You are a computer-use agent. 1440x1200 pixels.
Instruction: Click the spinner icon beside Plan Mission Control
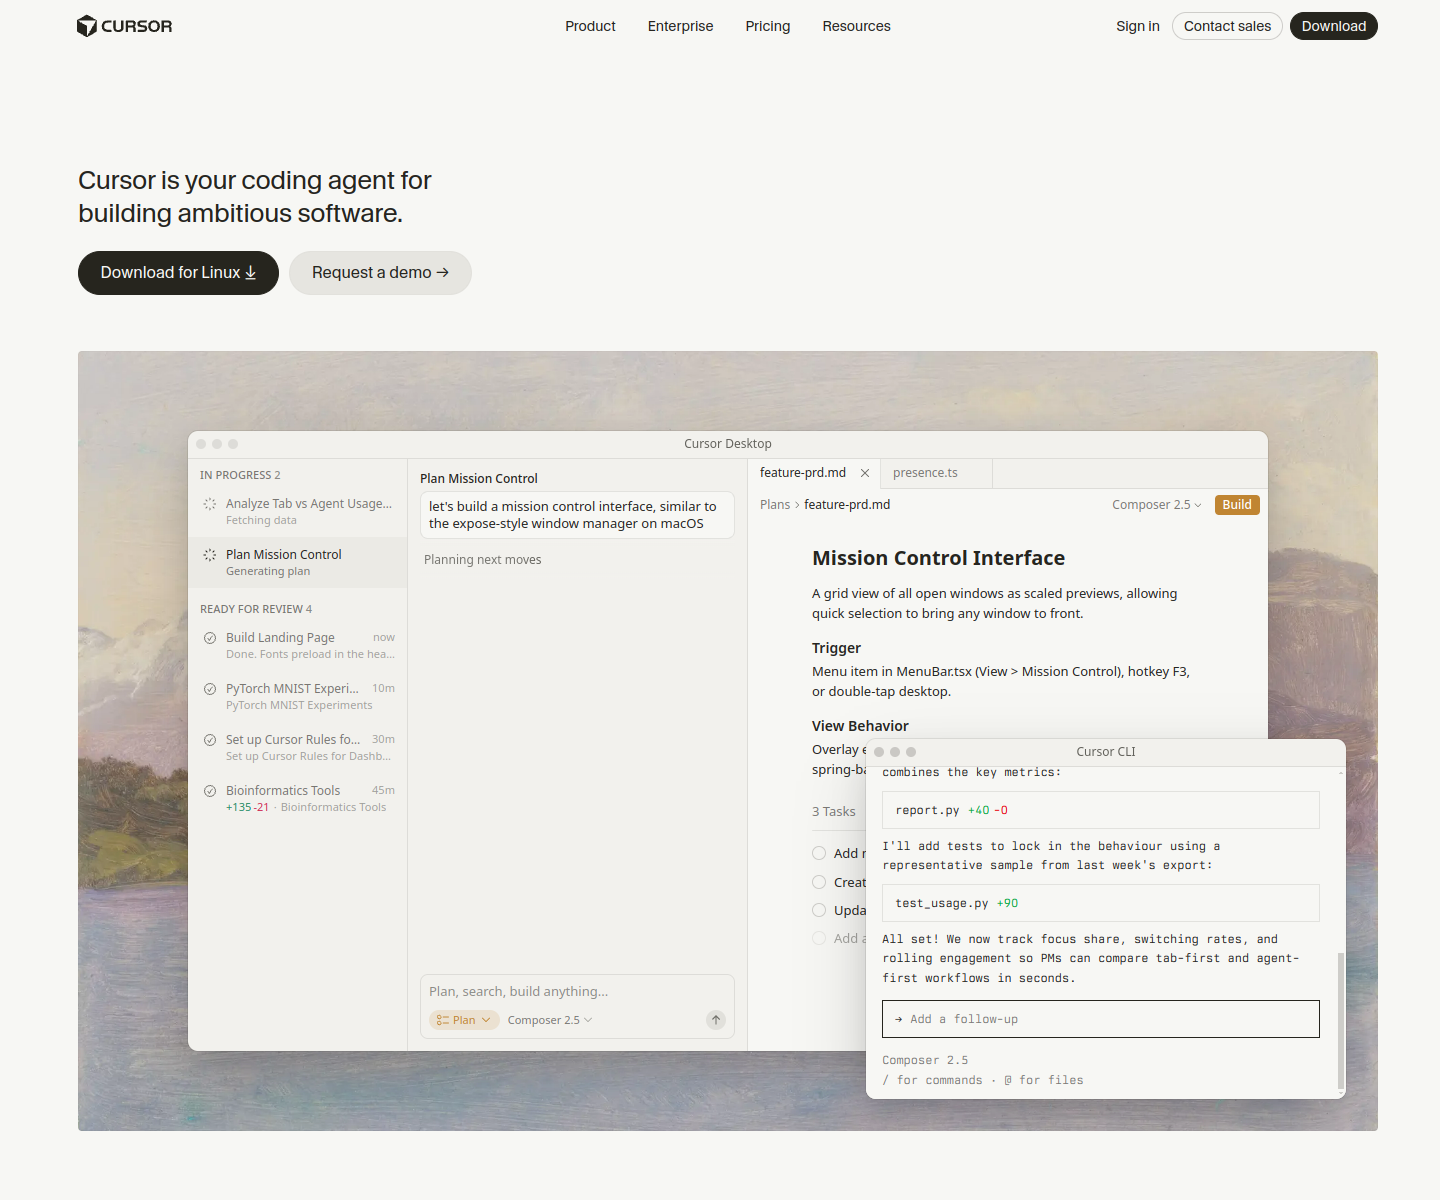[210, 555]
